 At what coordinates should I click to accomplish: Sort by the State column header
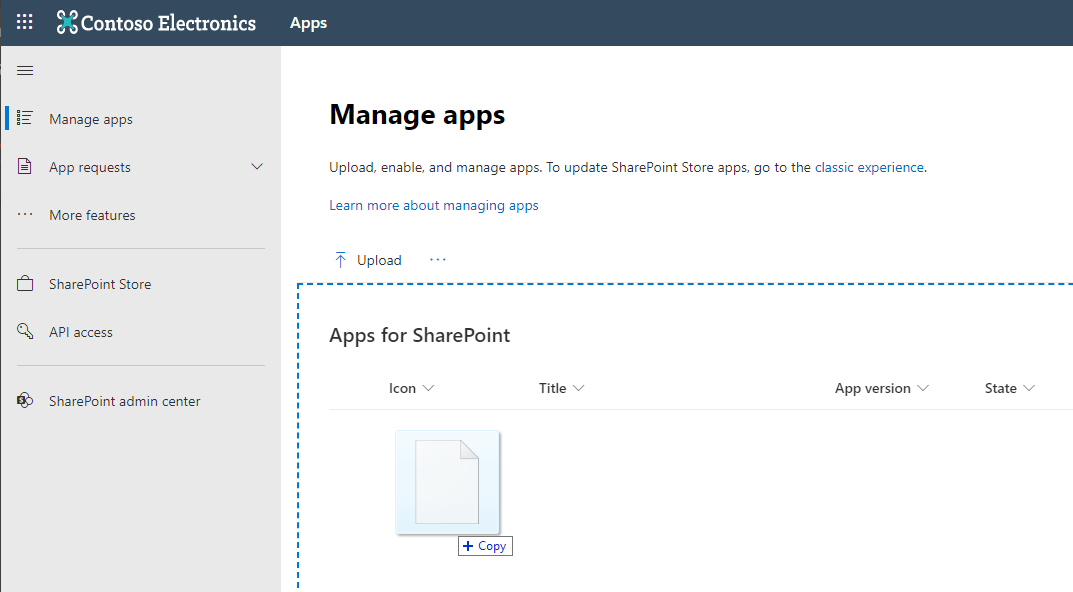click(1000, 388)
